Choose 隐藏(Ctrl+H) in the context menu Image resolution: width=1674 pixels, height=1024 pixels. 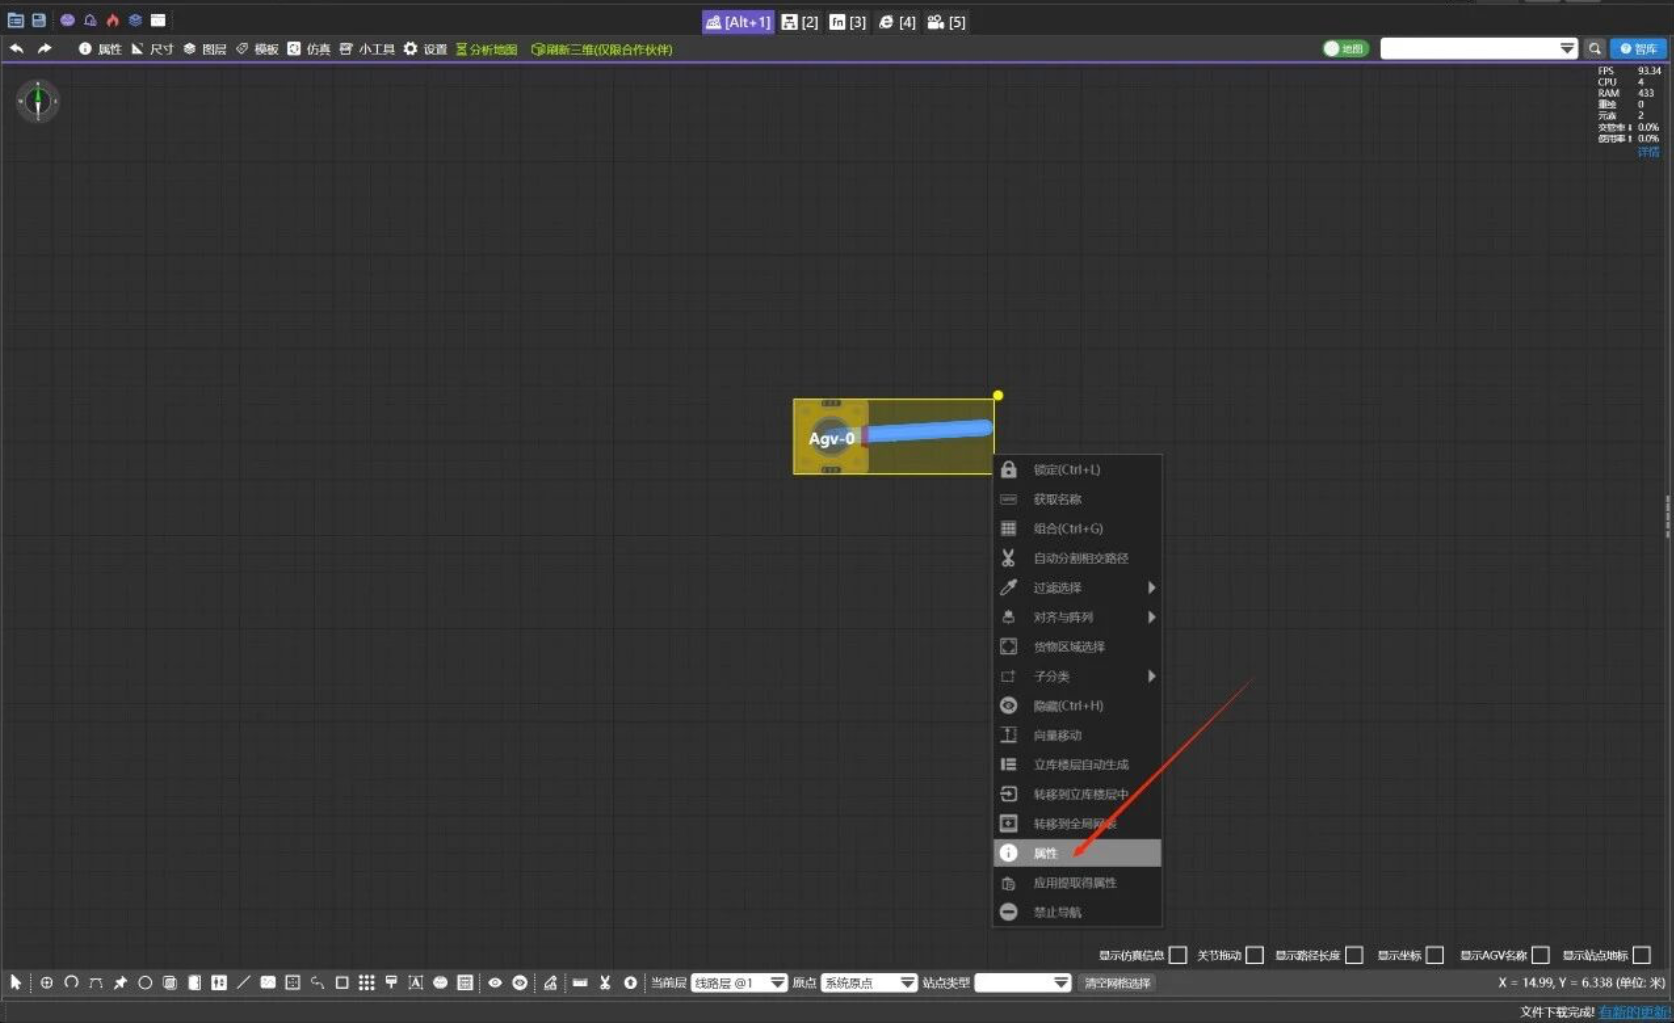1077,706
